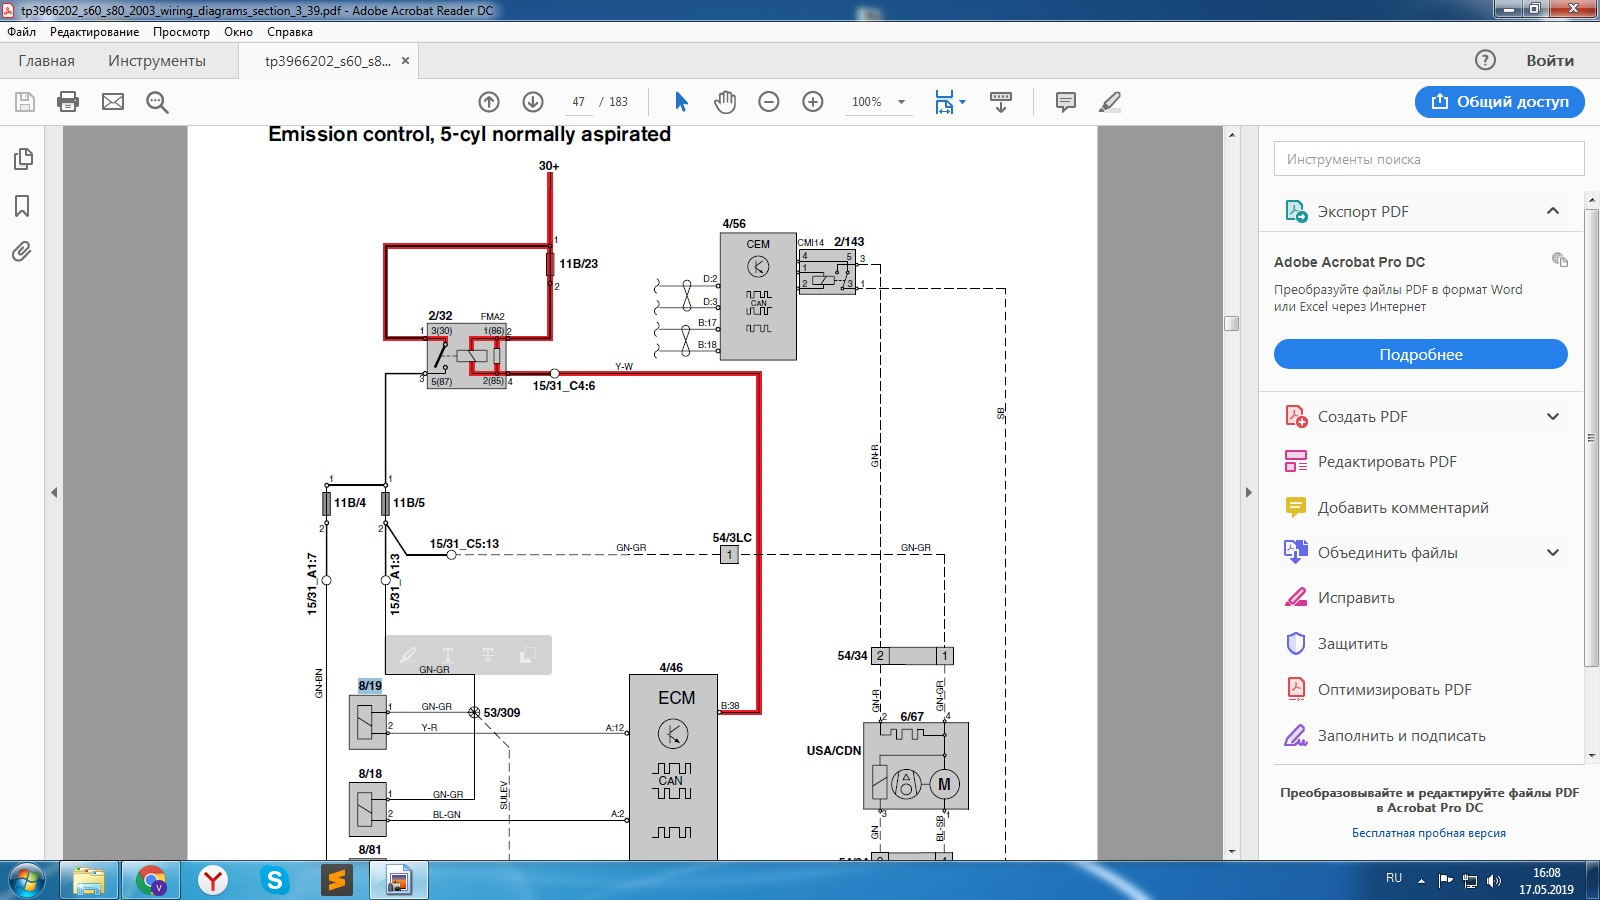Zoom out with the minus icon

pos(769,102)
